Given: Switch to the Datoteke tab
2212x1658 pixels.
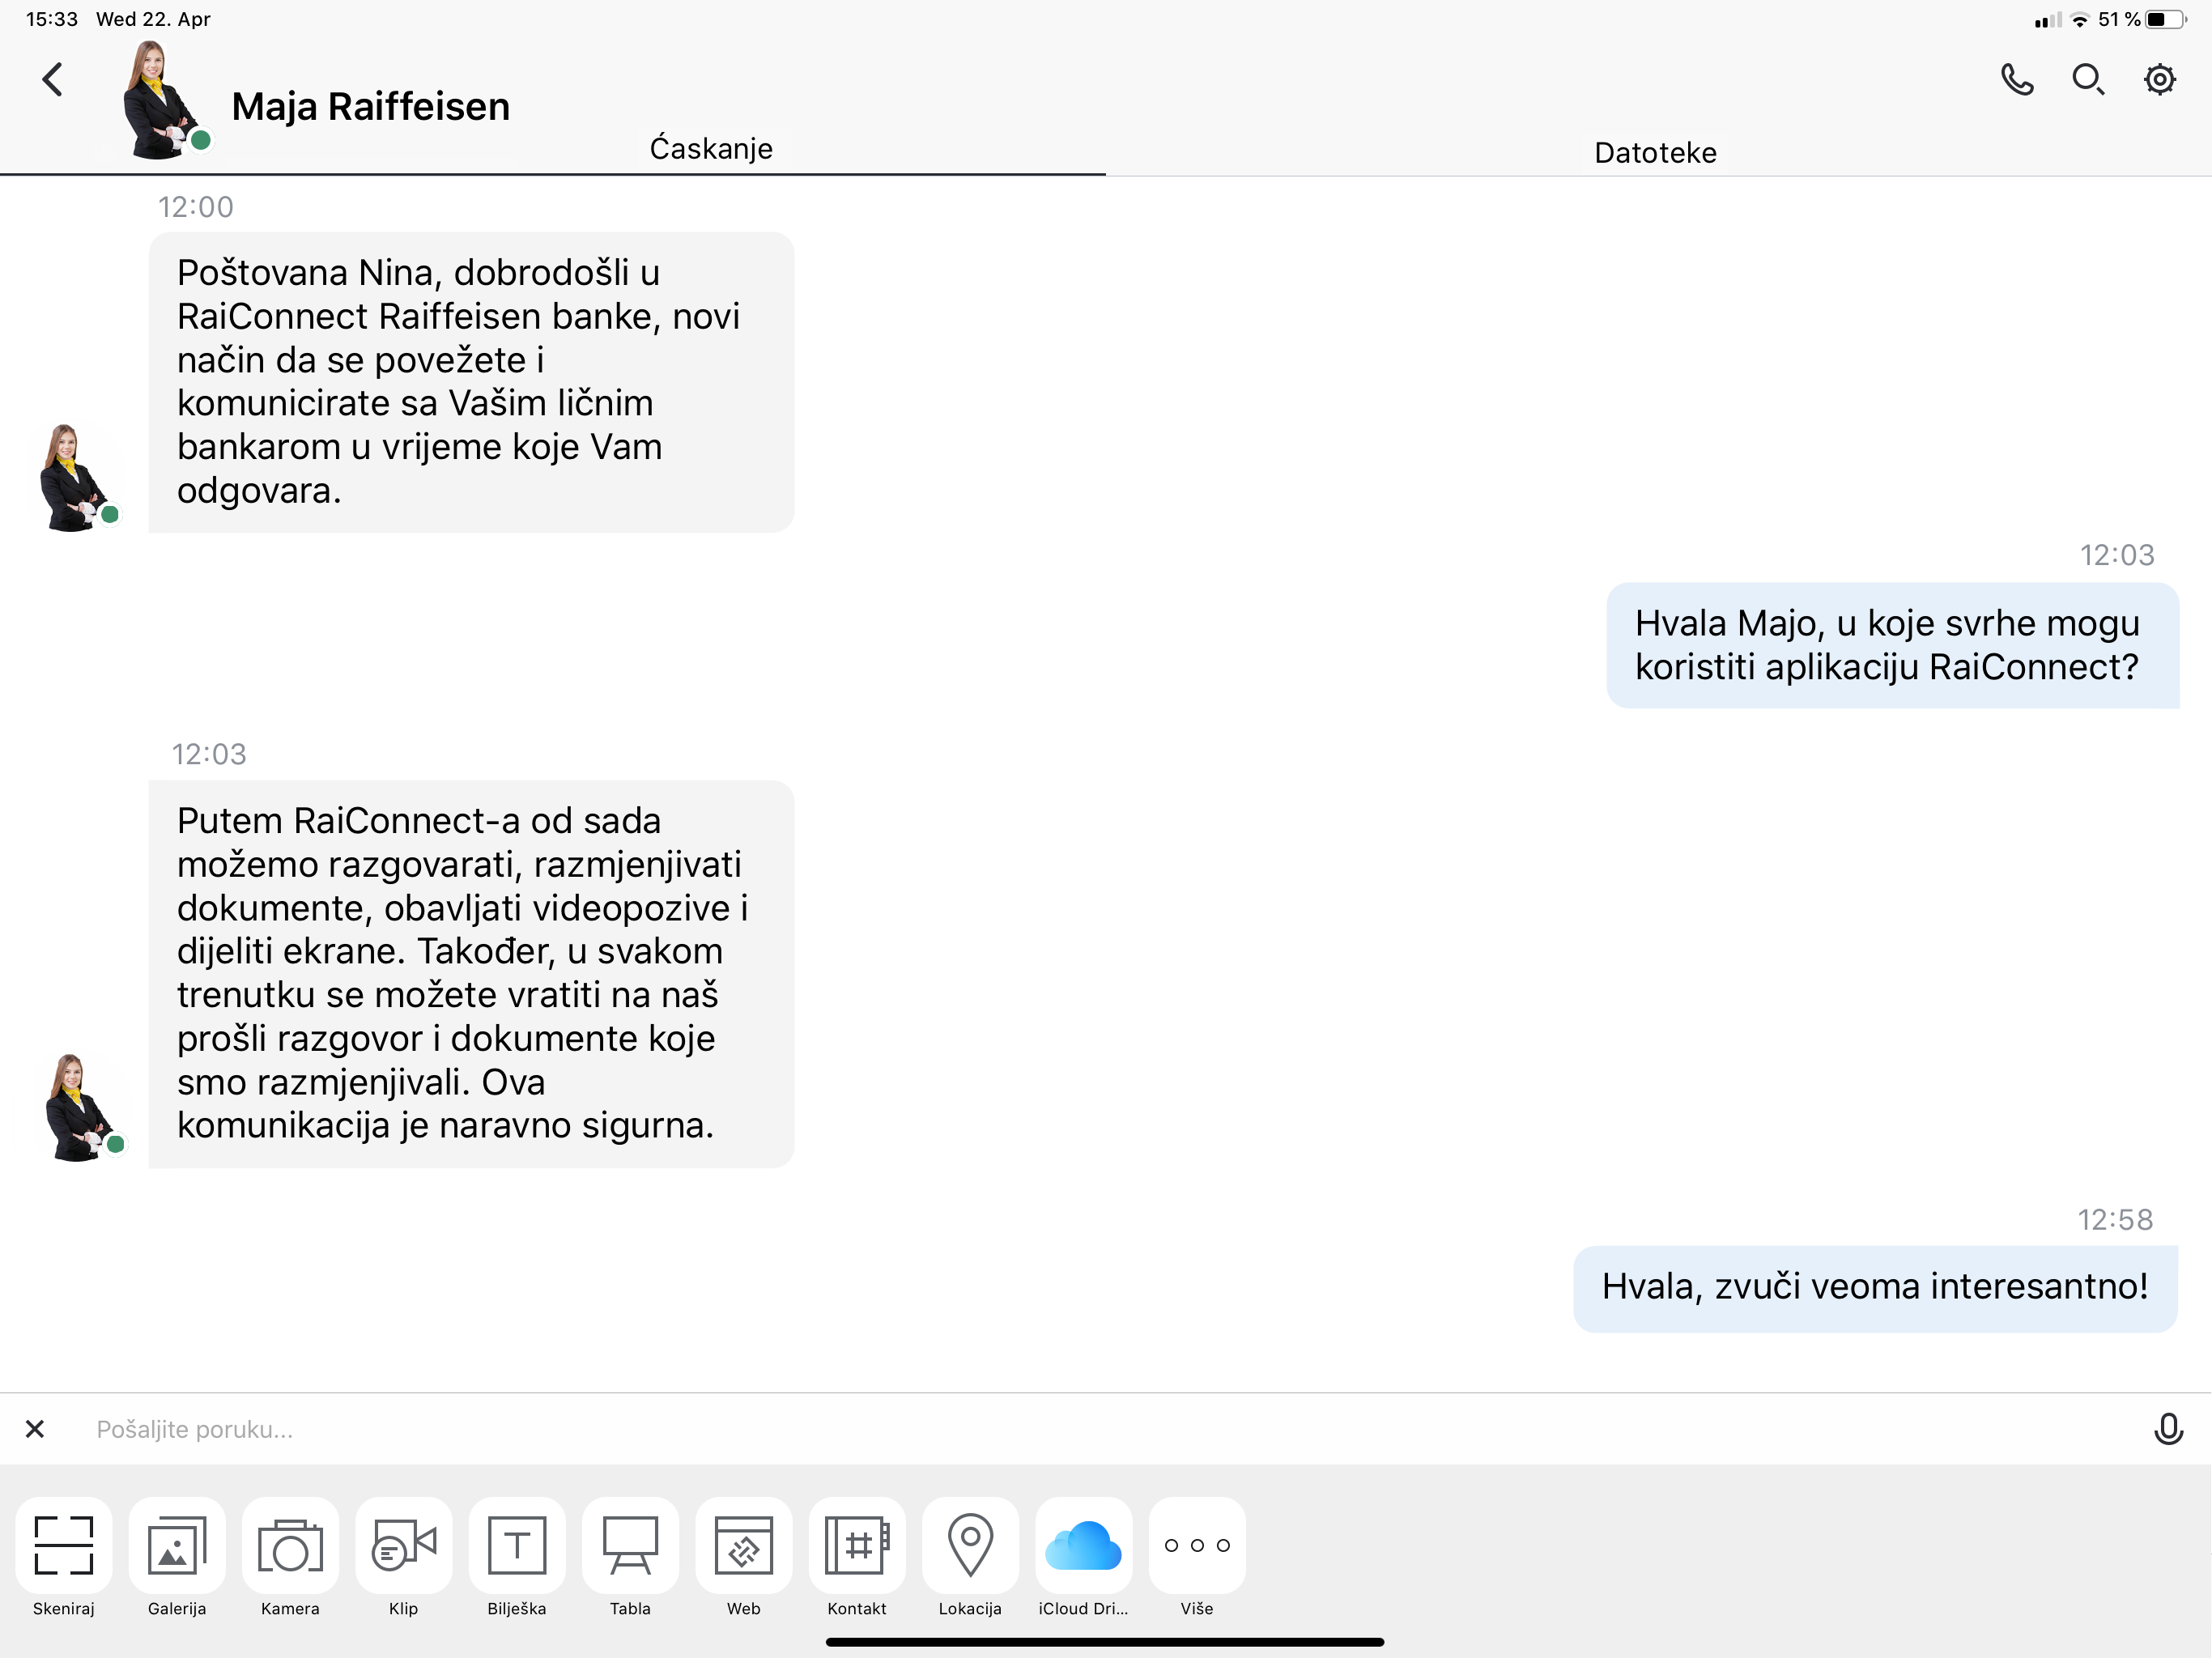Looking at the screenshot, I should [x=1655, y=152].
